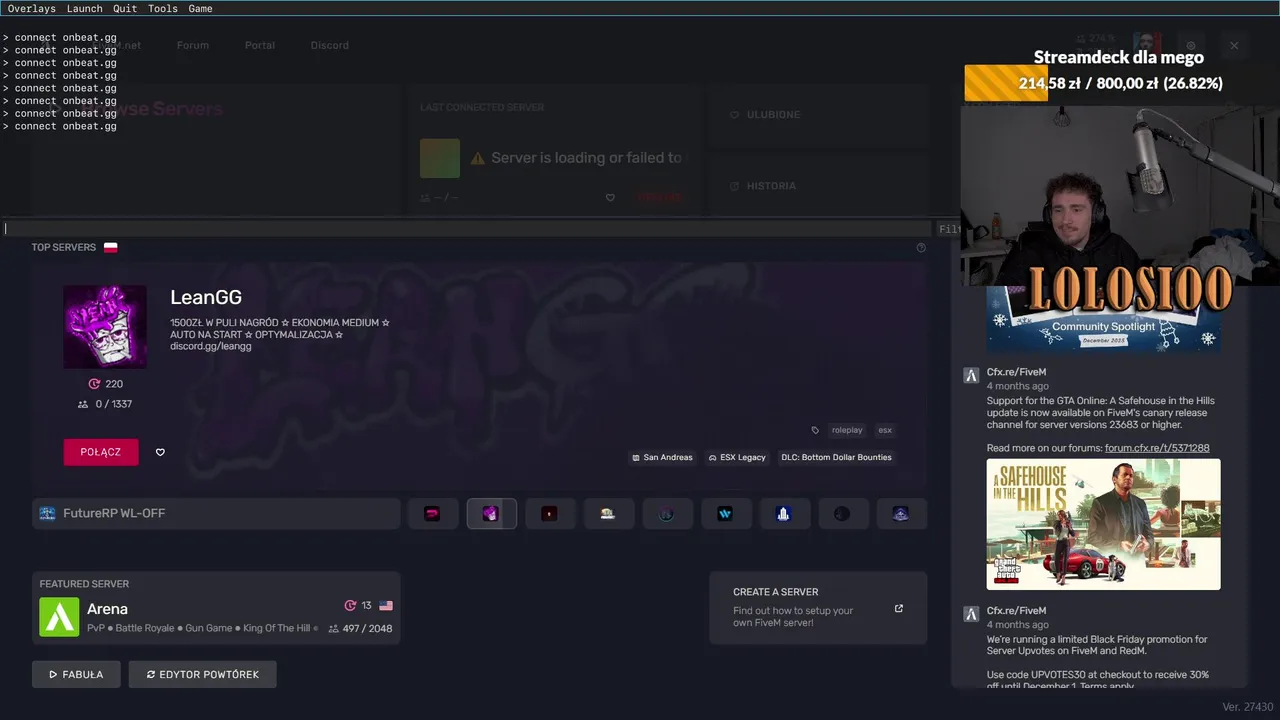Open the Portal navigation link

[x=260, y=45]
